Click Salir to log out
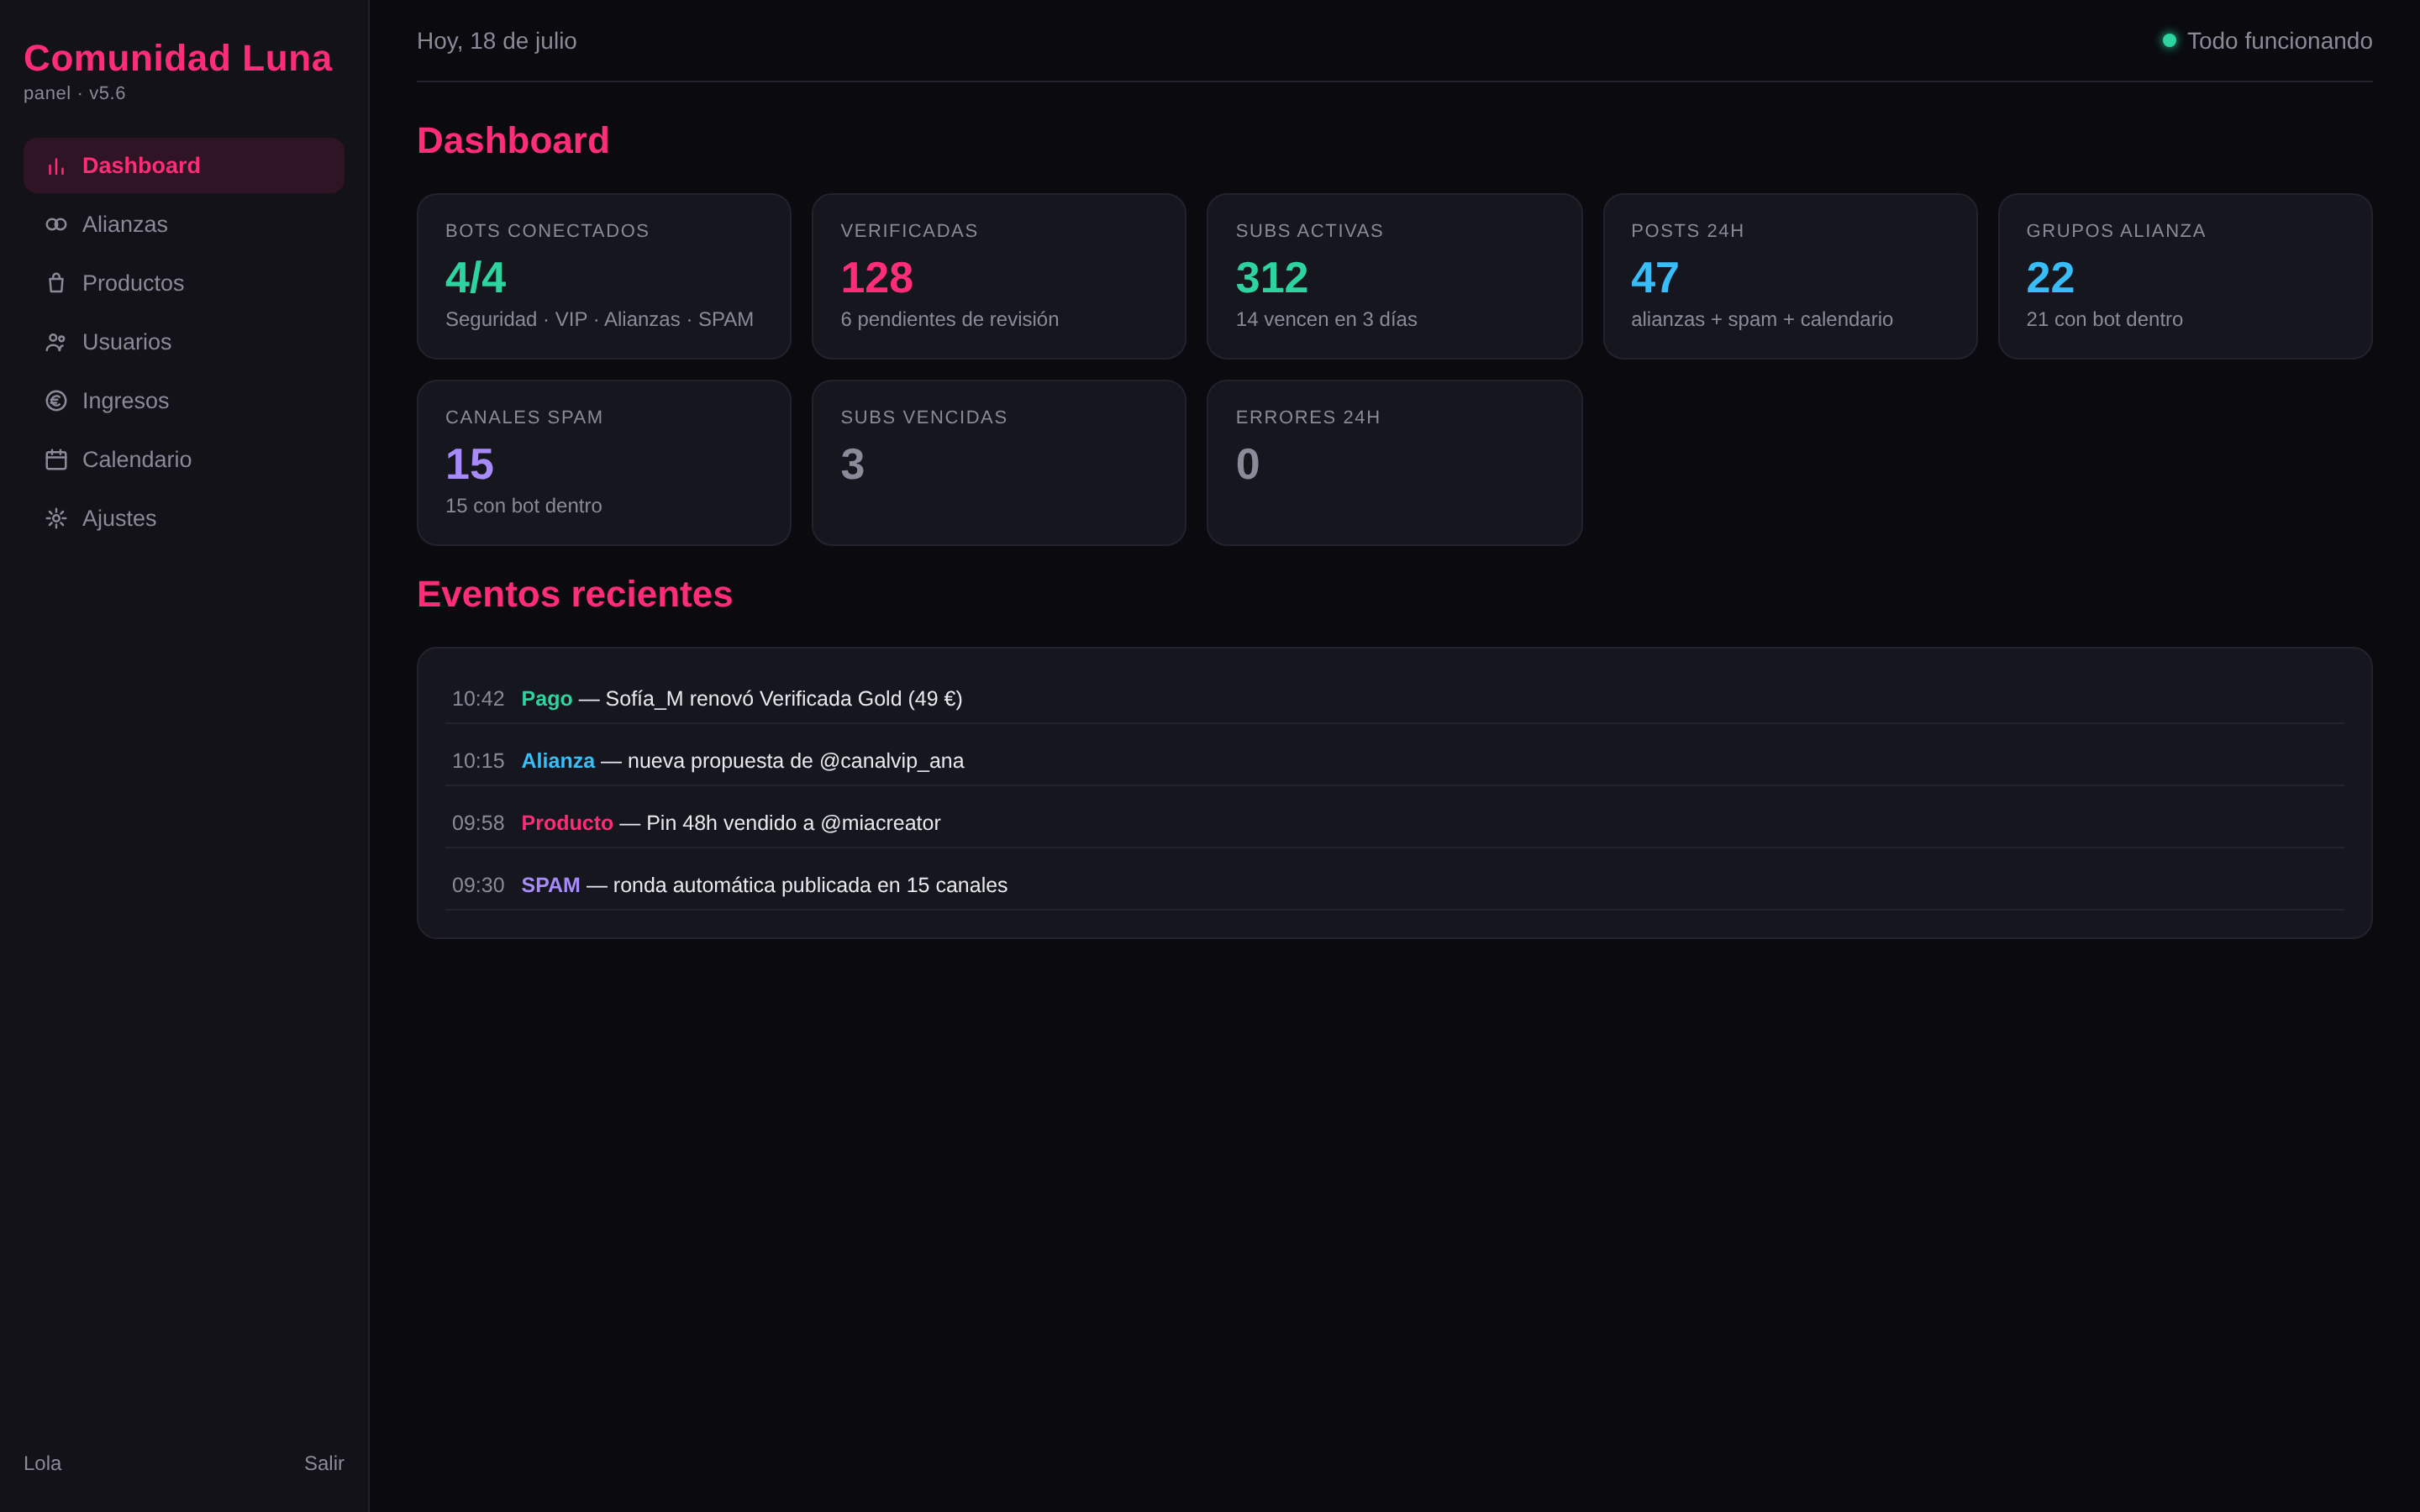 click(324, 1463)
